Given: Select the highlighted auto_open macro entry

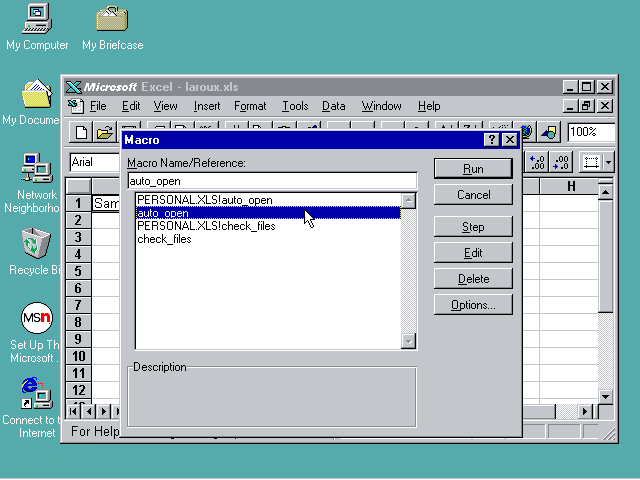Looking at the screenshot, I should (269, 213).
